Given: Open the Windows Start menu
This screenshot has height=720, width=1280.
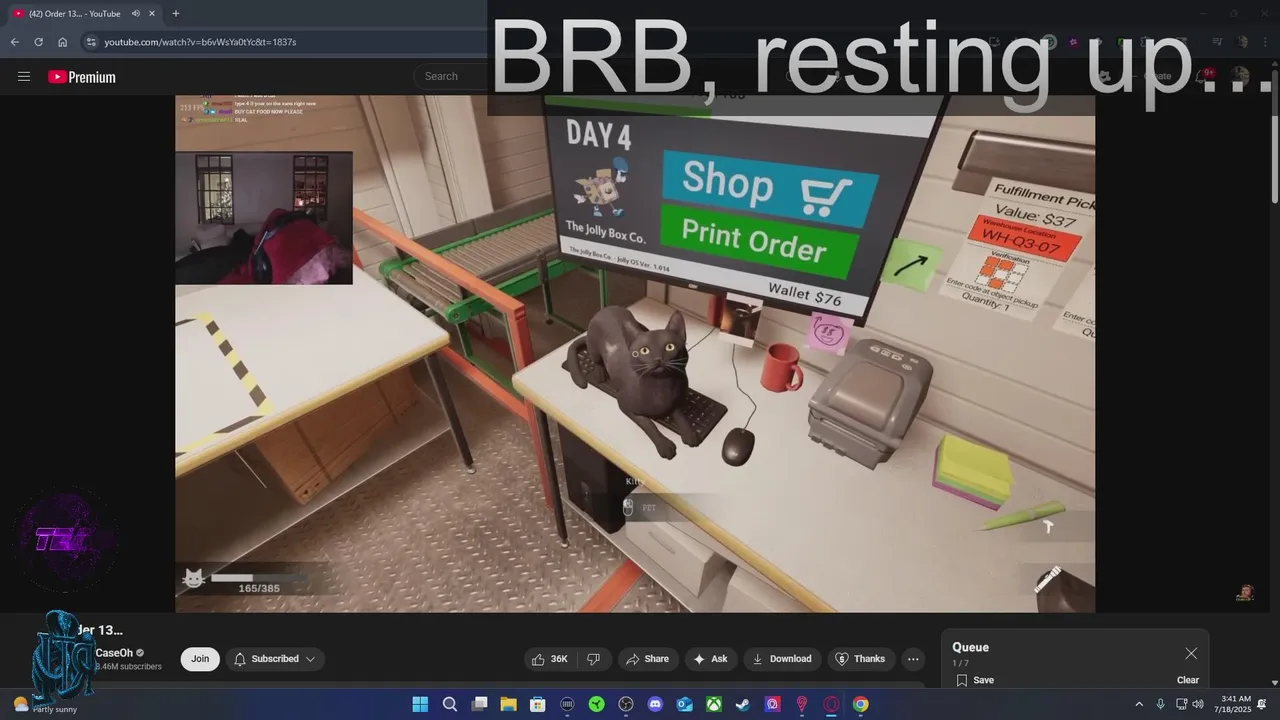Looking at the screenshot, I should [x=420, y=704].
